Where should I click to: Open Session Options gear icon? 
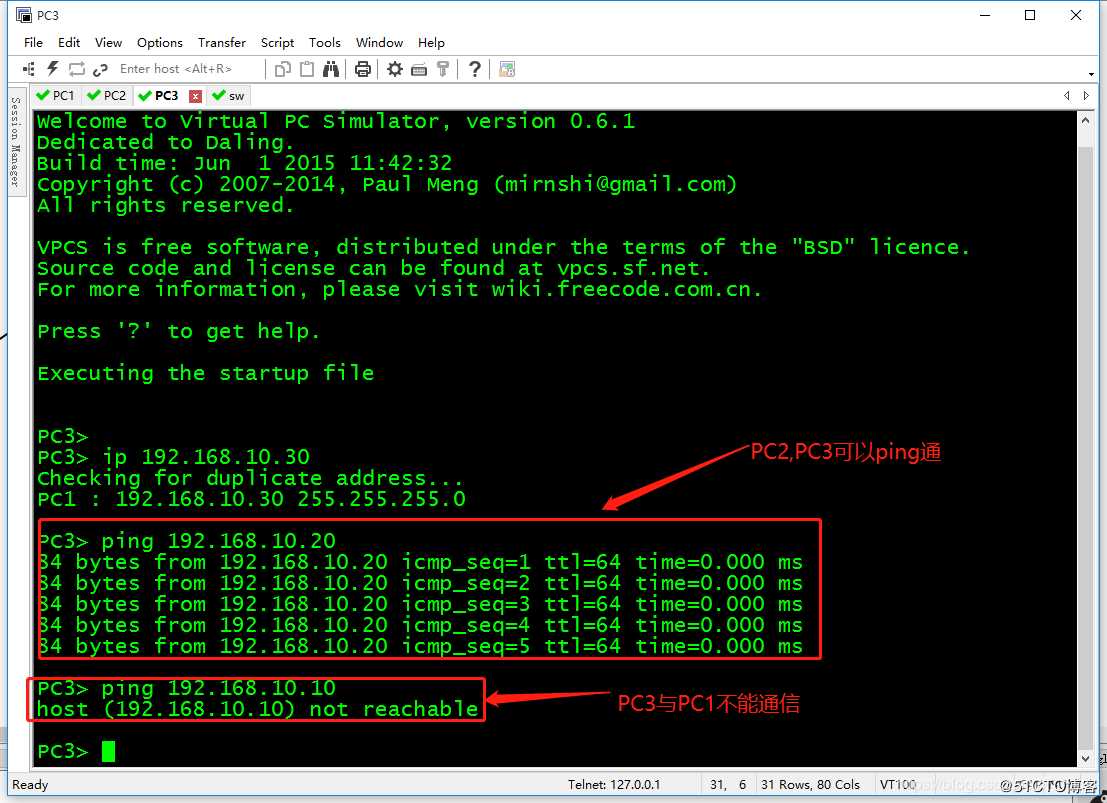coord(395,69)
